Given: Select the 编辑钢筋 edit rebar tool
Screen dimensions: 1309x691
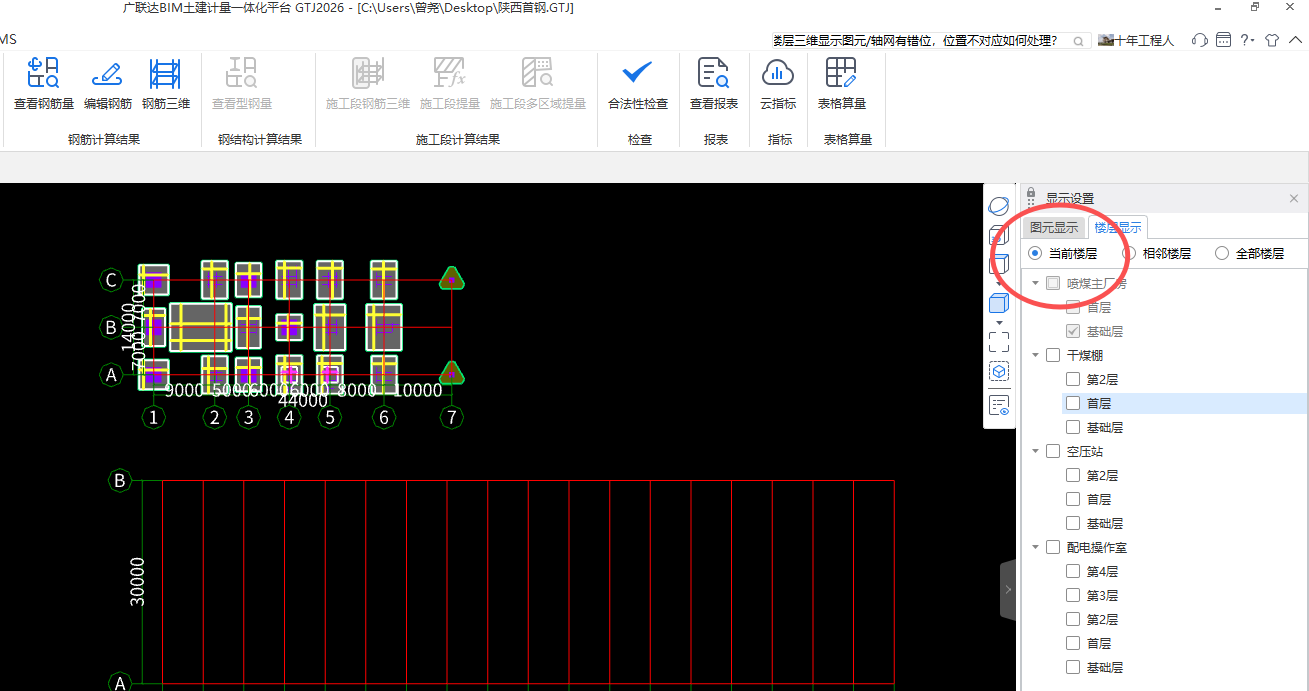Looking at the screenshot, I should [x=107, y=84].
